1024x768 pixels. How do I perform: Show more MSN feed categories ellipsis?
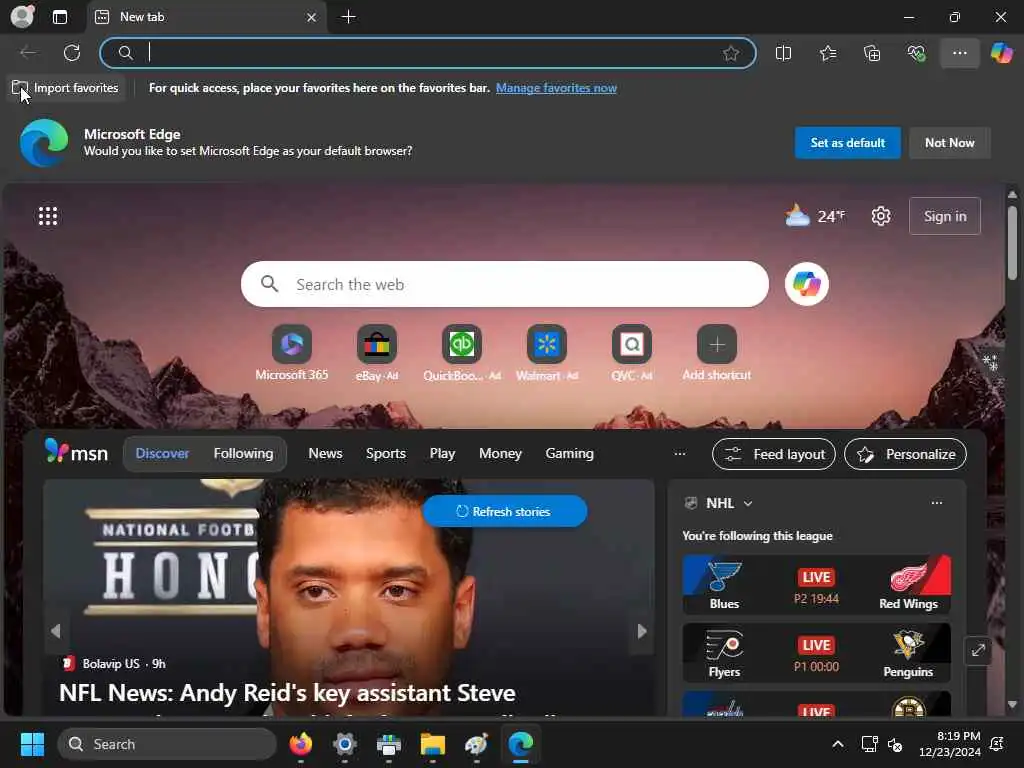coord(679,453)
